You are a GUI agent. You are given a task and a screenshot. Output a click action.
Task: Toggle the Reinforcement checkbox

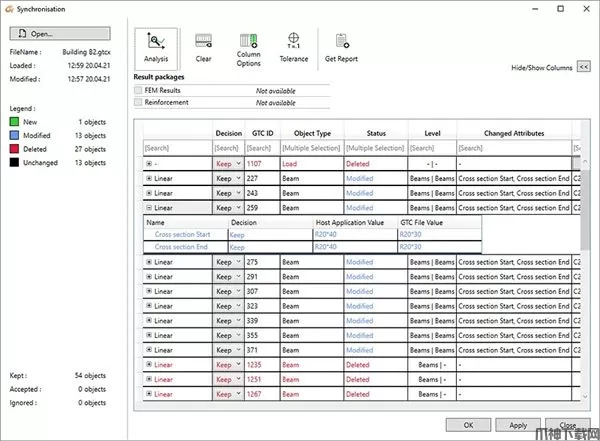(x=139, y=102)
